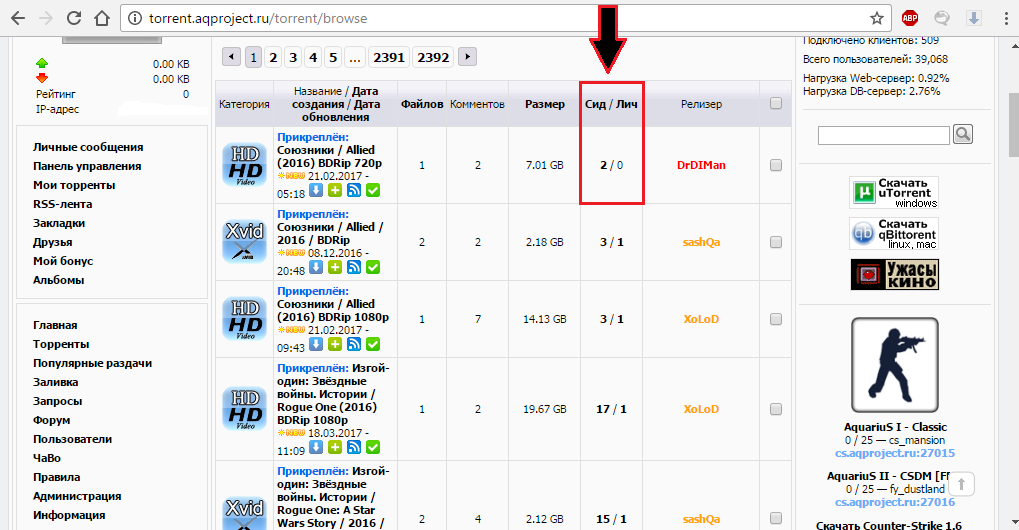Viewport: 1019px width, 530px height.
Task: Download the Allied 2016 BDRip Xvid torrent
Action: click(316, 267)
